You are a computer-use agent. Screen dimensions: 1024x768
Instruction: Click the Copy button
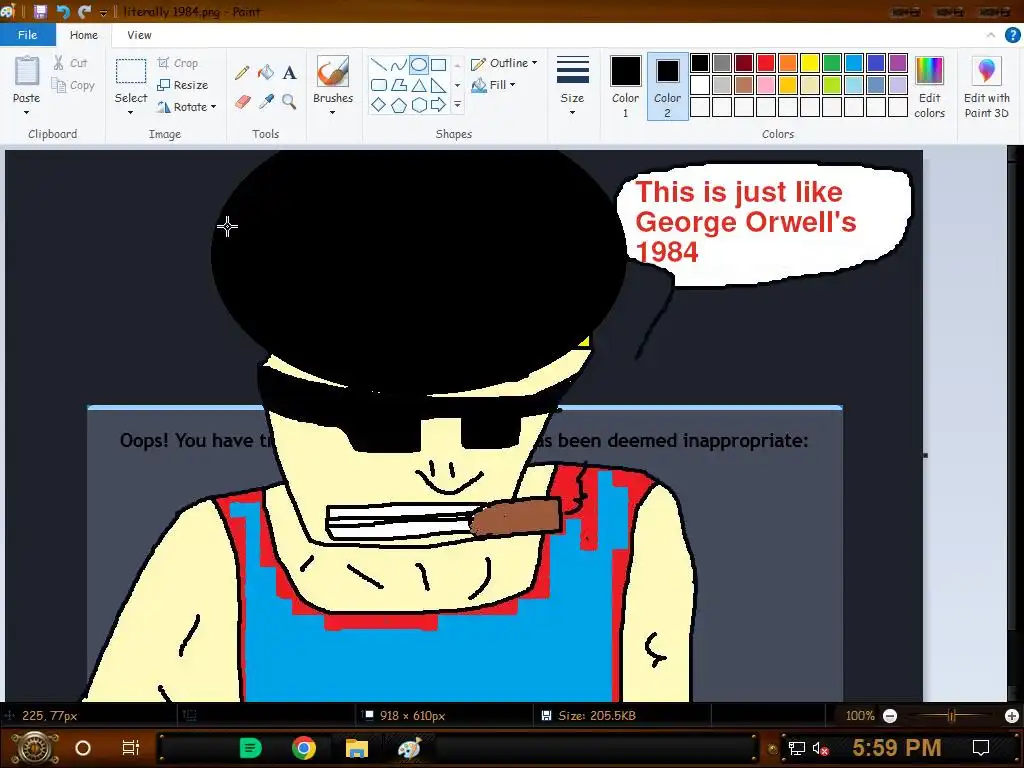coord(73,85)
